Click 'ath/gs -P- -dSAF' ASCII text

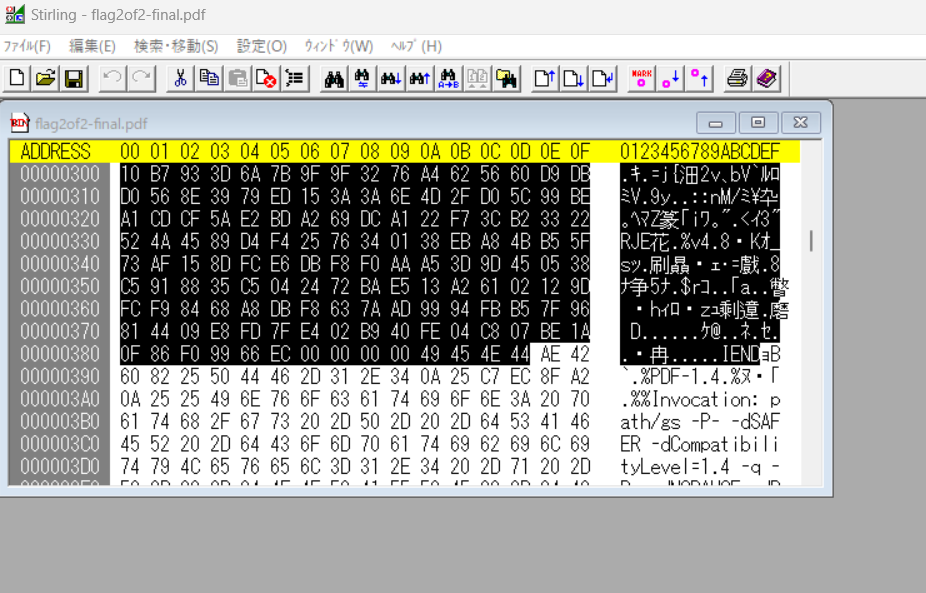(x=700, y=421)
